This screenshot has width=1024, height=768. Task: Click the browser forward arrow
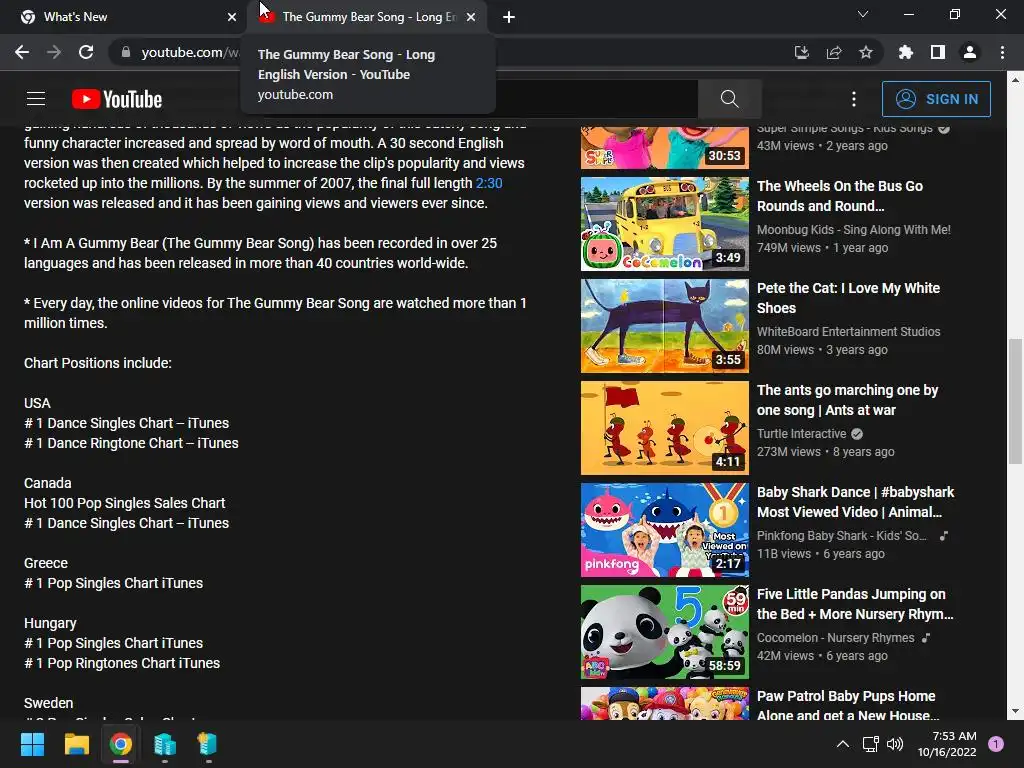click(x=54, y=52)
